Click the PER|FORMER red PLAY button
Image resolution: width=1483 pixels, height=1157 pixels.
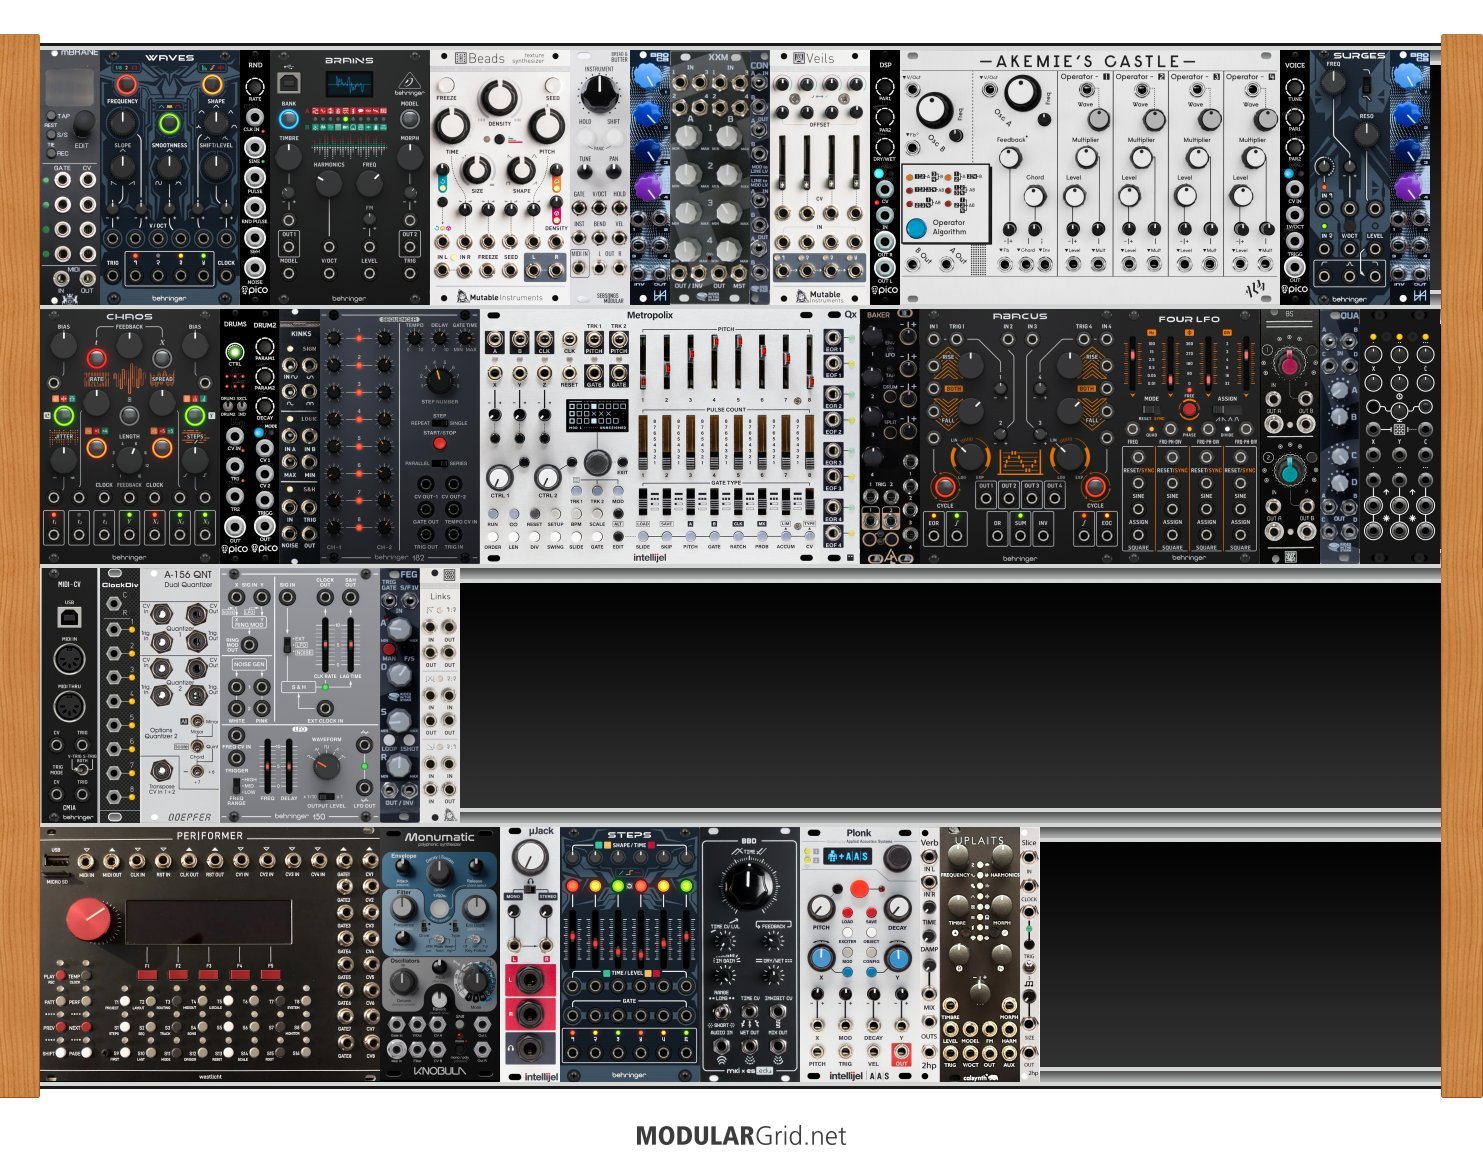click(61, 976)
